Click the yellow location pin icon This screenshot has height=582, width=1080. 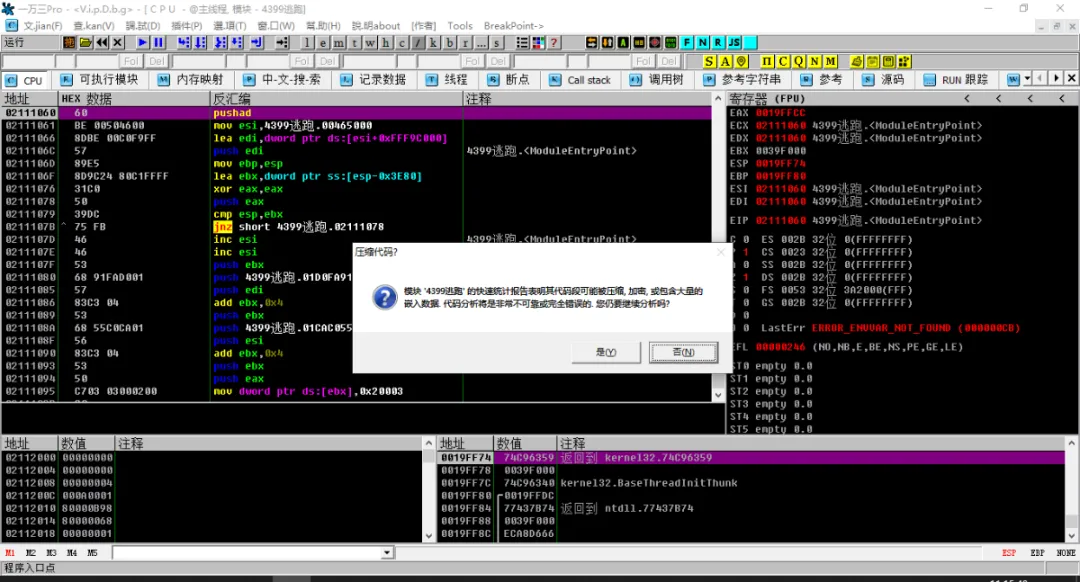click(x=742, y=61)
